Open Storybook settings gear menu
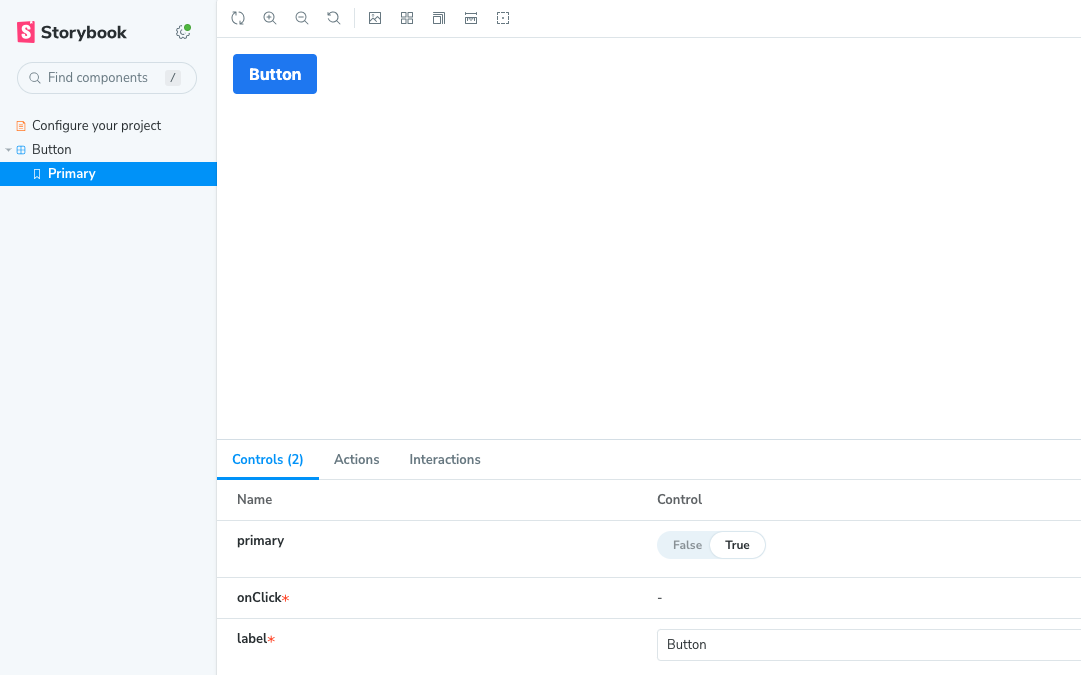 coord(182,32)
